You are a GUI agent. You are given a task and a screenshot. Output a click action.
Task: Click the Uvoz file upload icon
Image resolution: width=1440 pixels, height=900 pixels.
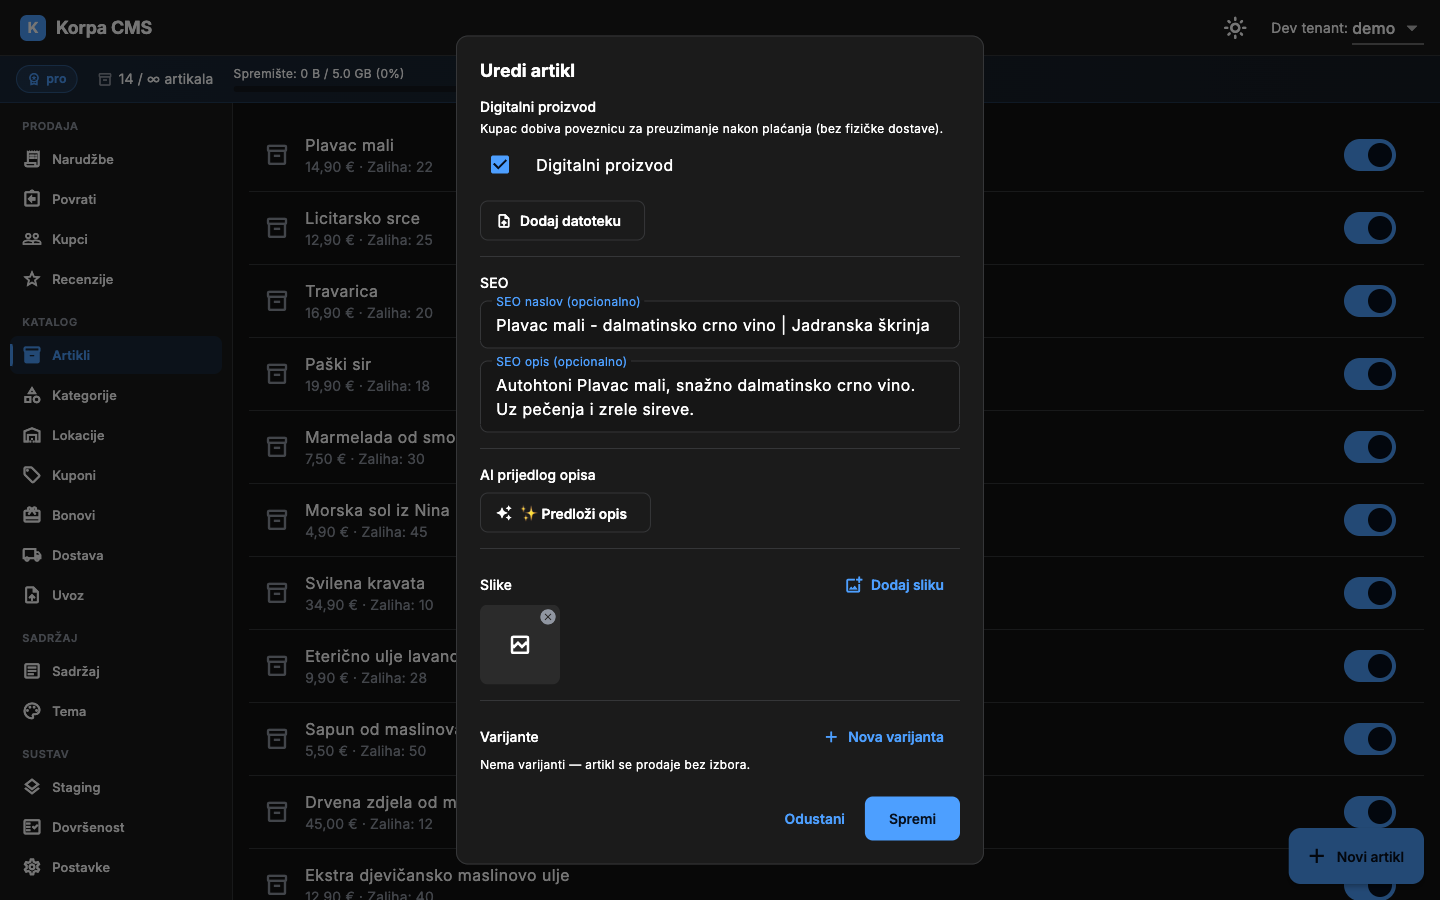[x=32, y=595]
